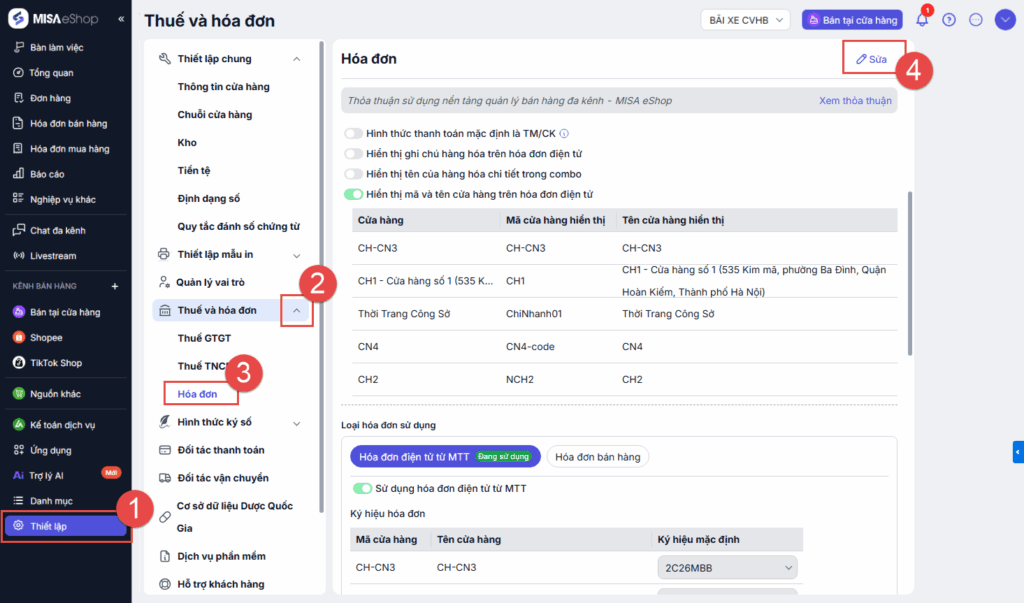
Task: Click Bán tại cửa hàng header button
Action: coord(852,20)
